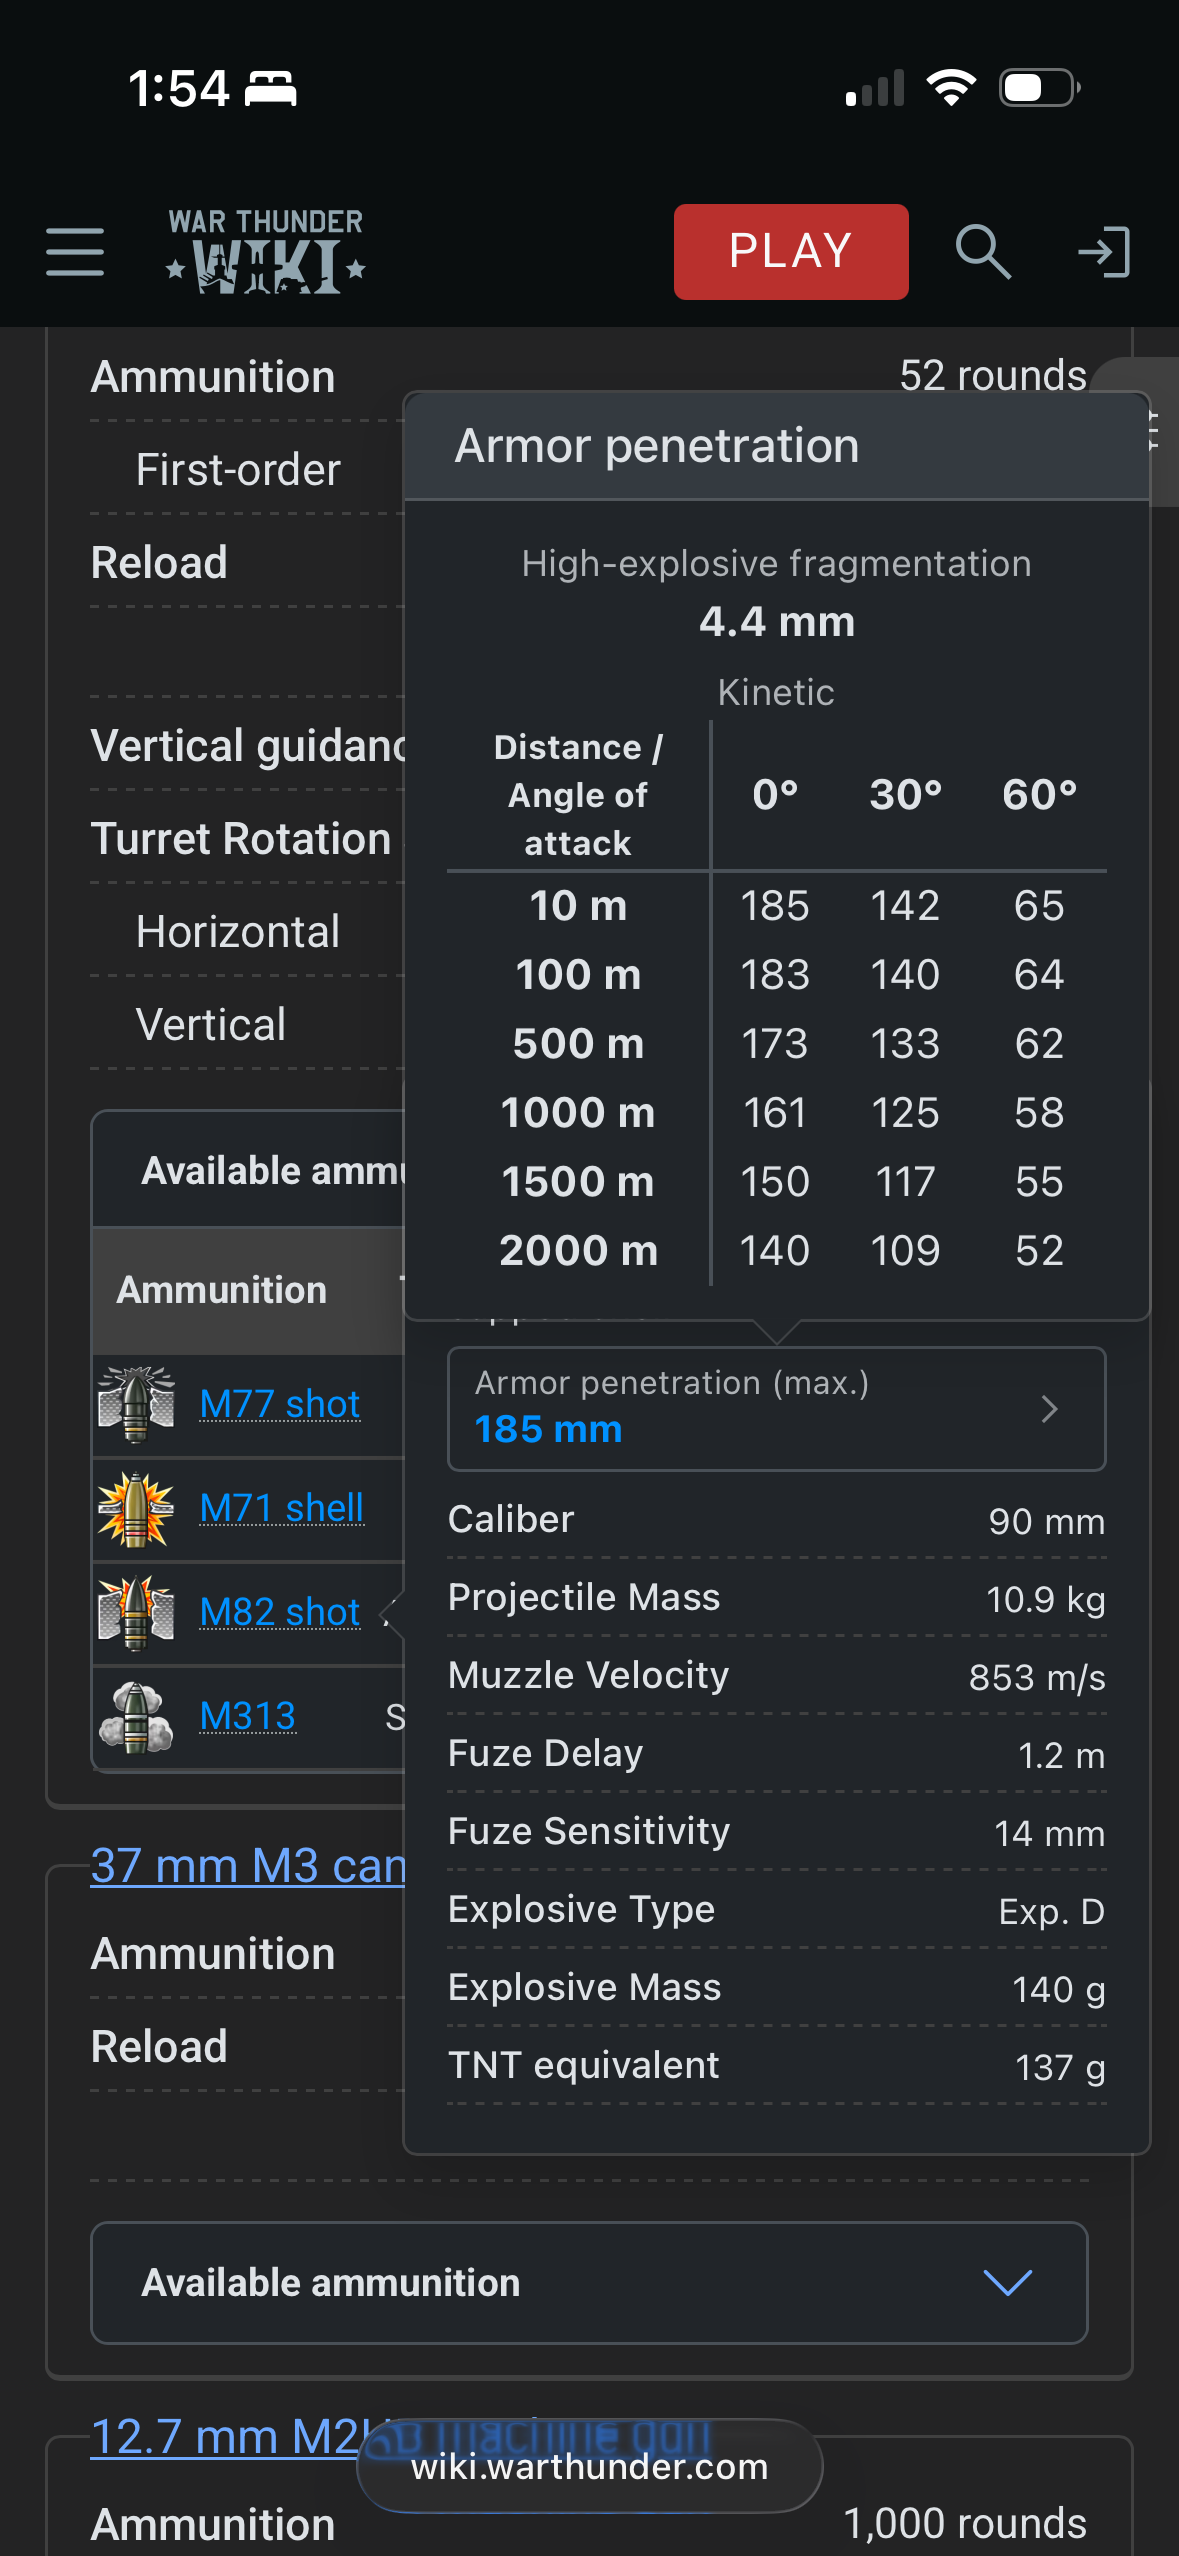Open the M77 shot link

pyautogui.click(x=280, y=1404)
